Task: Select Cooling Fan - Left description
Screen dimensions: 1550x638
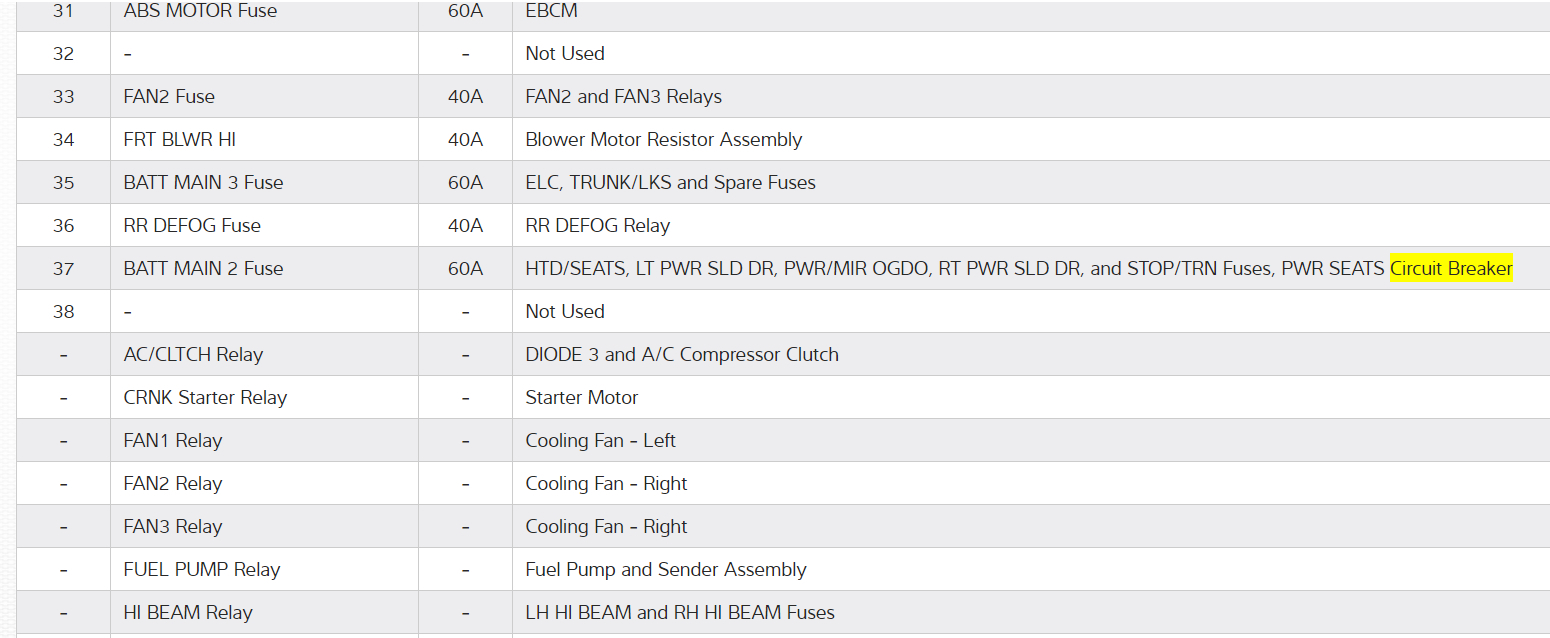Action: click(600, 441)
